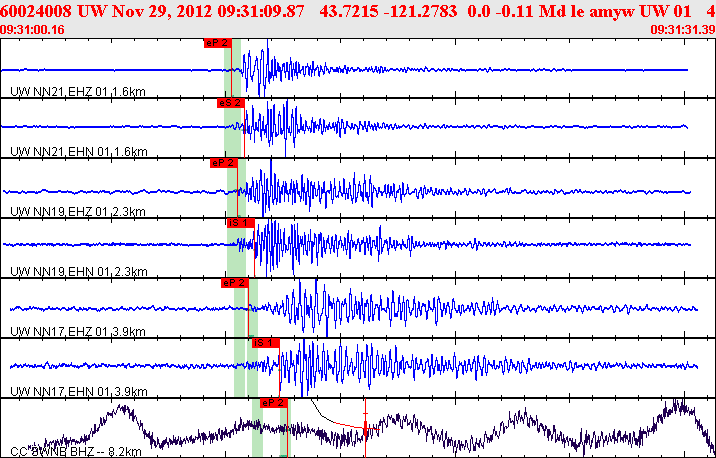
Task: Click the end time 09:31:31.39 label
Action: (683, 30)
